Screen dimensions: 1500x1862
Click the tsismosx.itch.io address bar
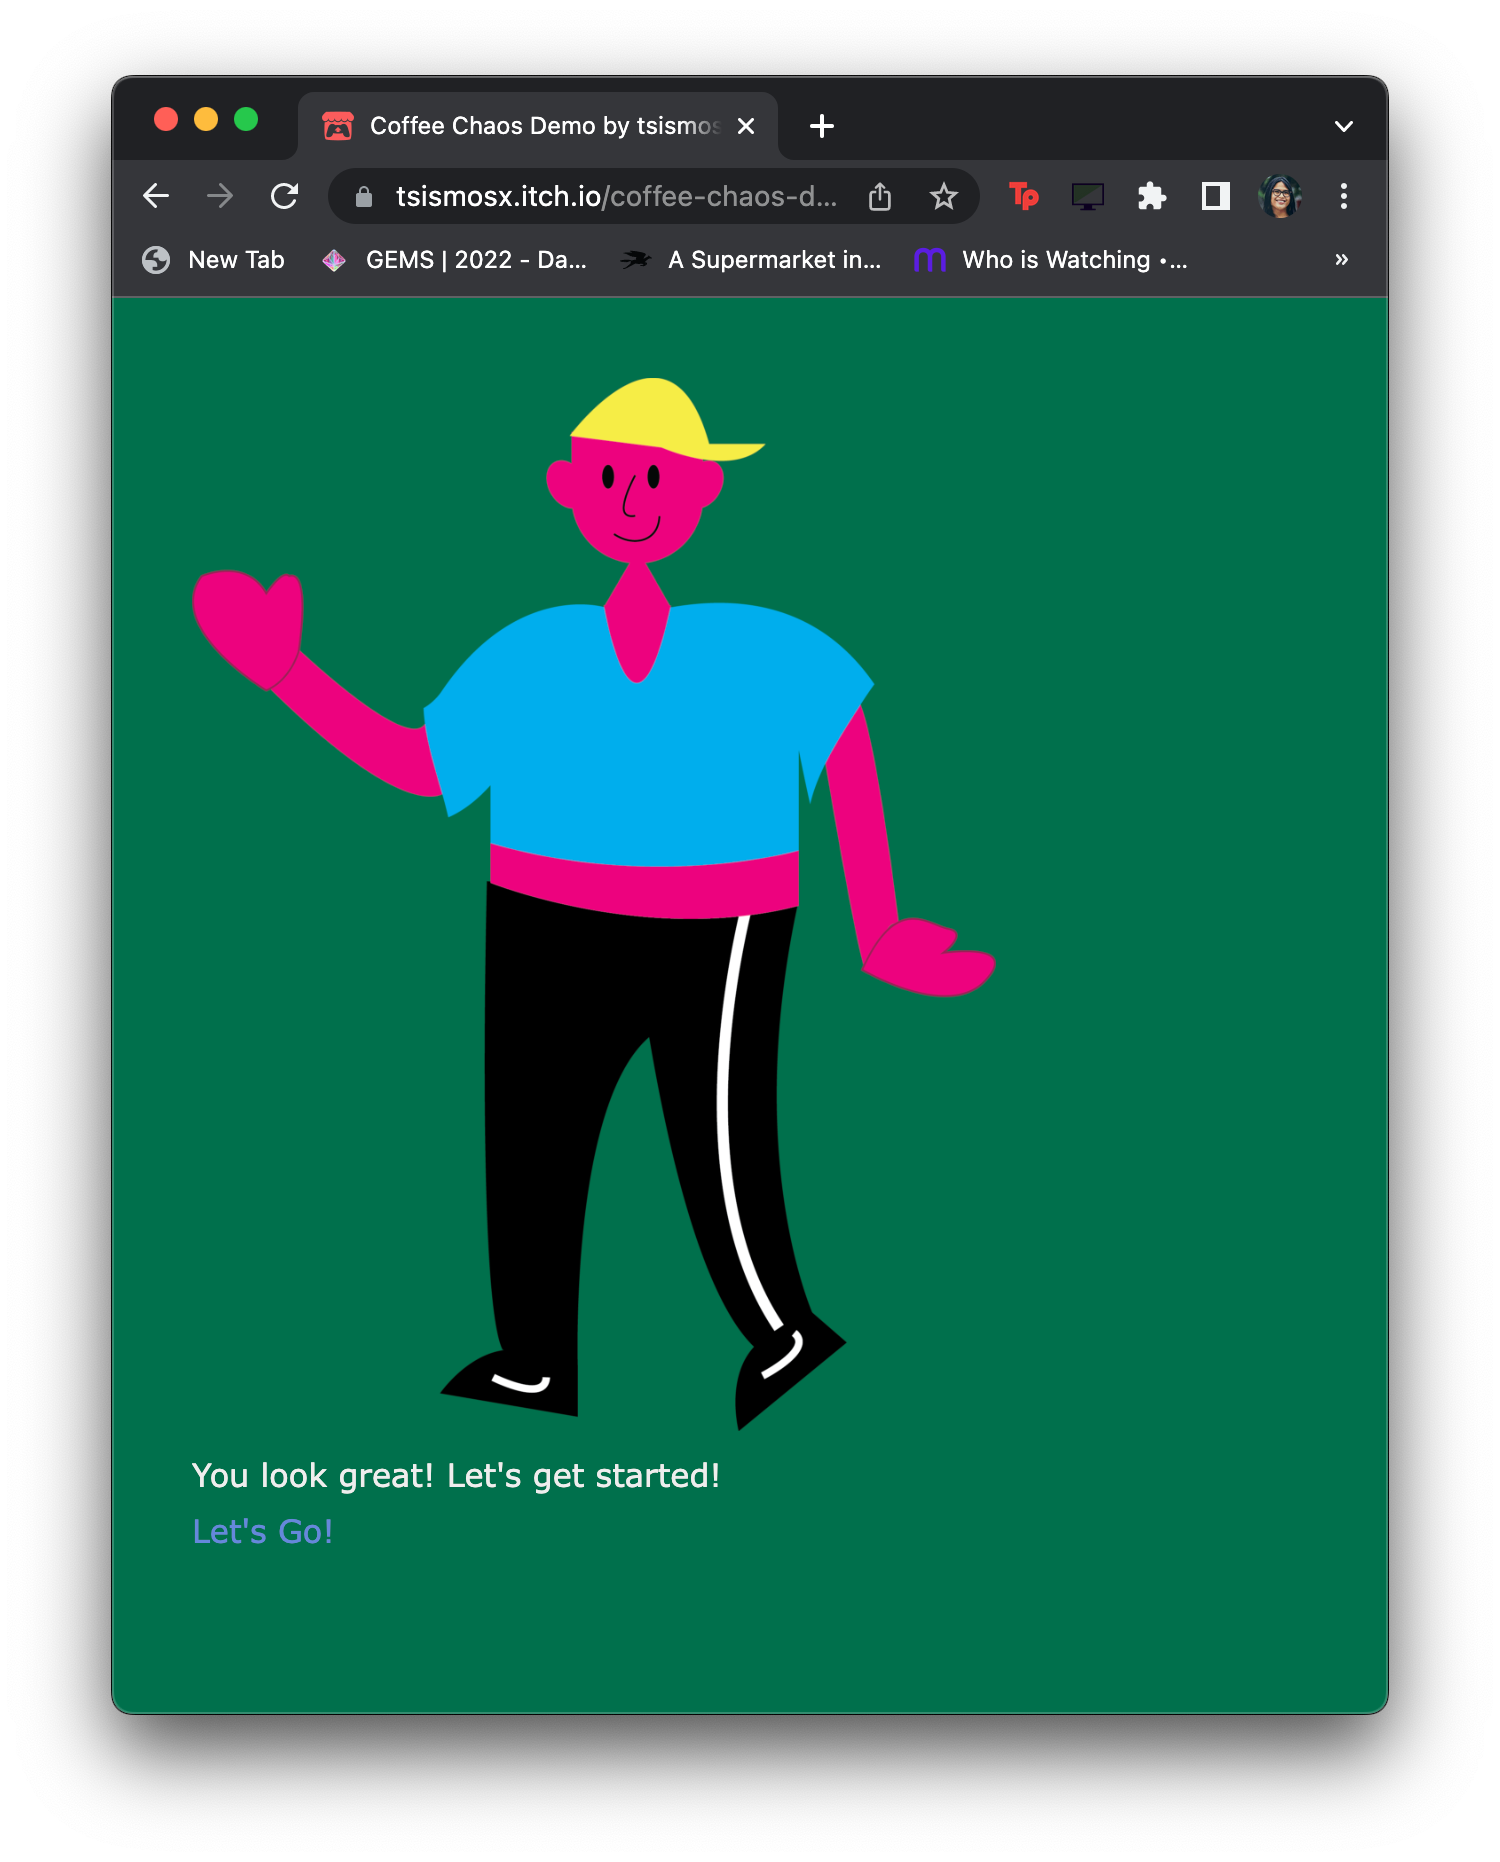(x=615, y=196)
